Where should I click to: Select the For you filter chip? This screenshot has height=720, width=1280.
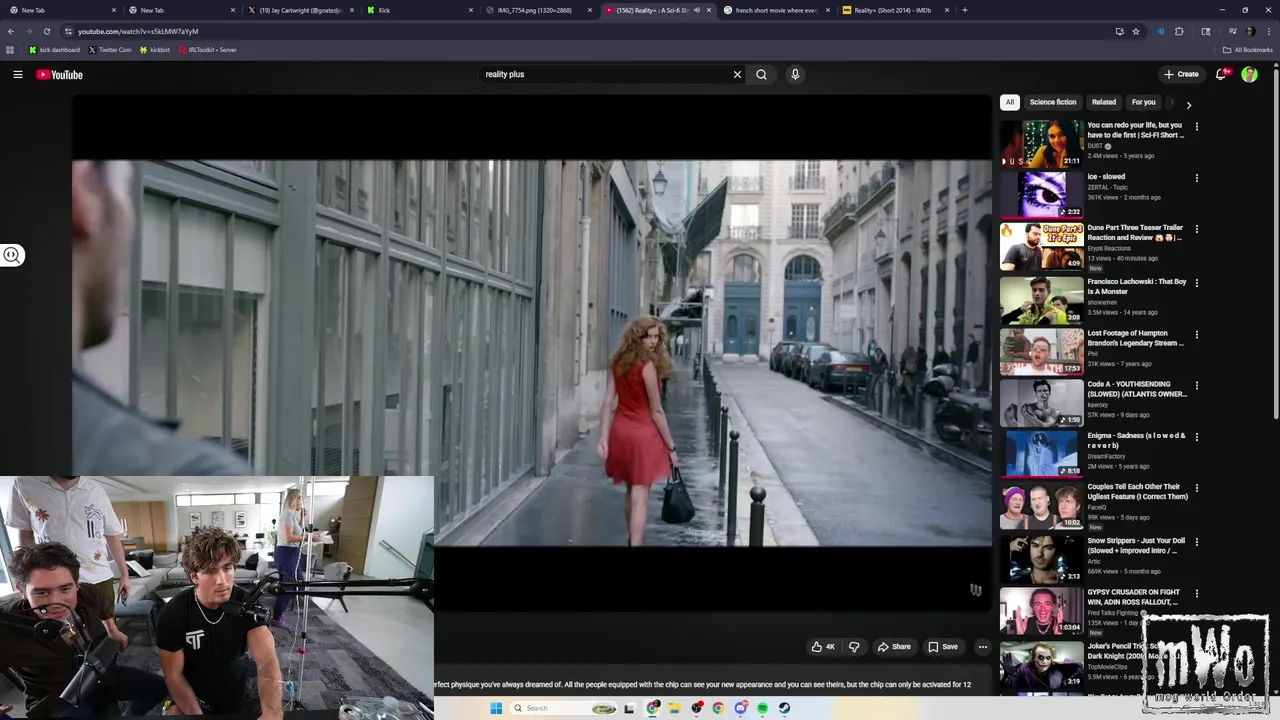point(1143,102)
